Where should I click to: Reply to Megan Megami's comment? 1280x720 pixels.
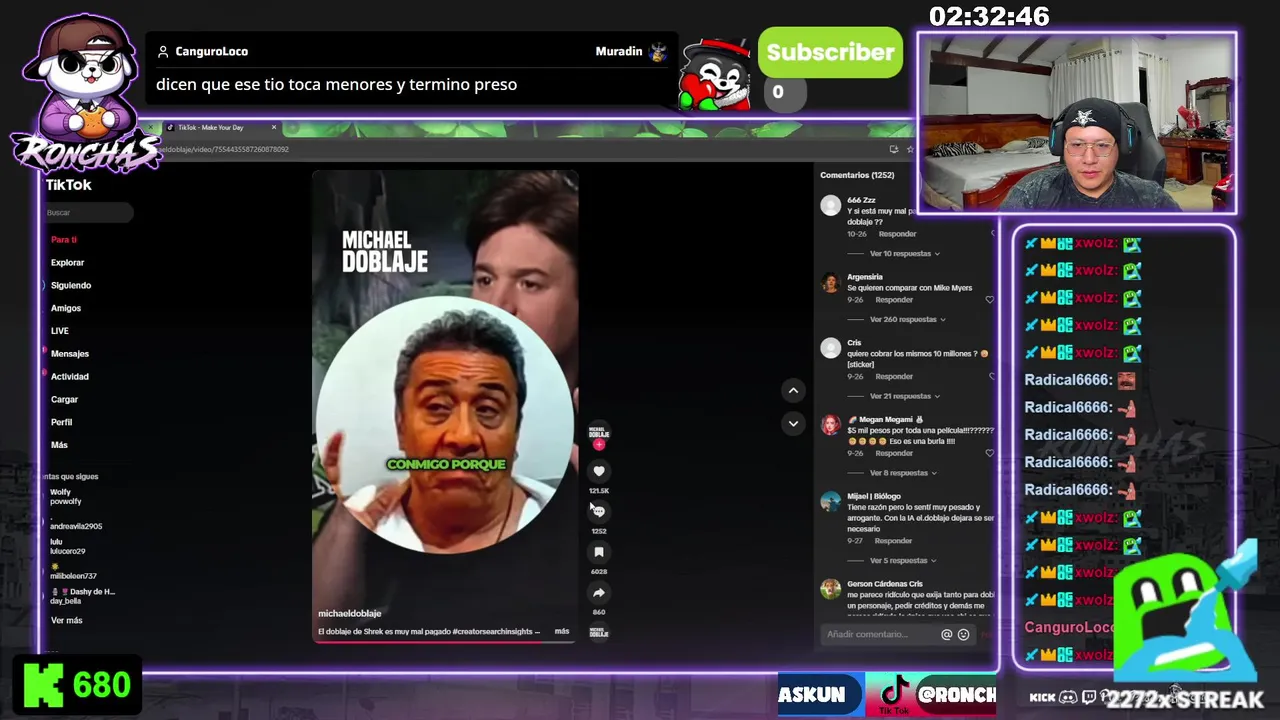click(x=893, y=453)
